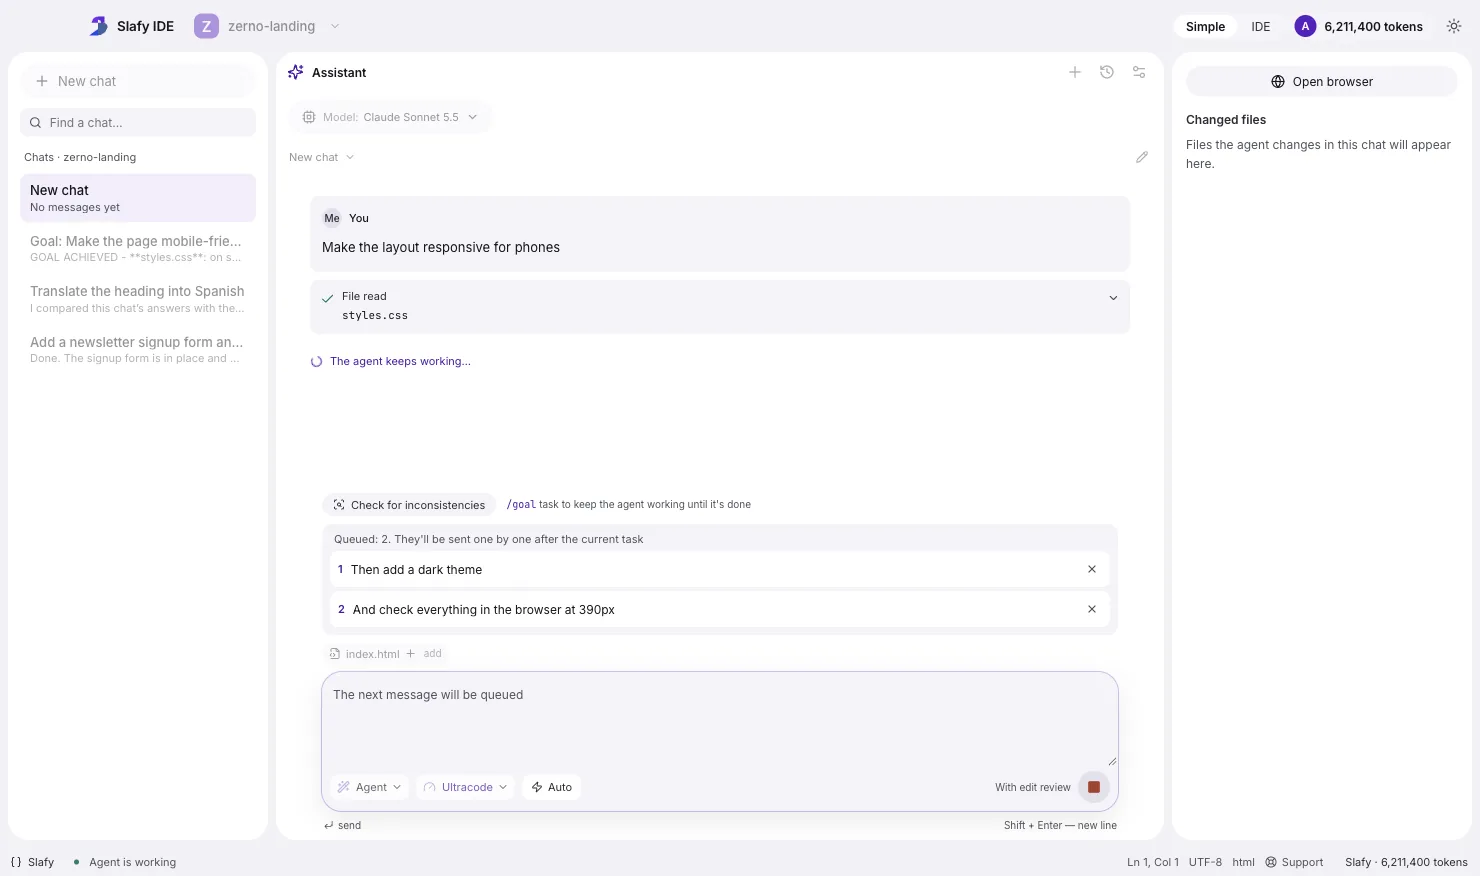Expand the Agent mode dropdown
The width and height of the screenshot is (1480, 876).
coord(369,787)
